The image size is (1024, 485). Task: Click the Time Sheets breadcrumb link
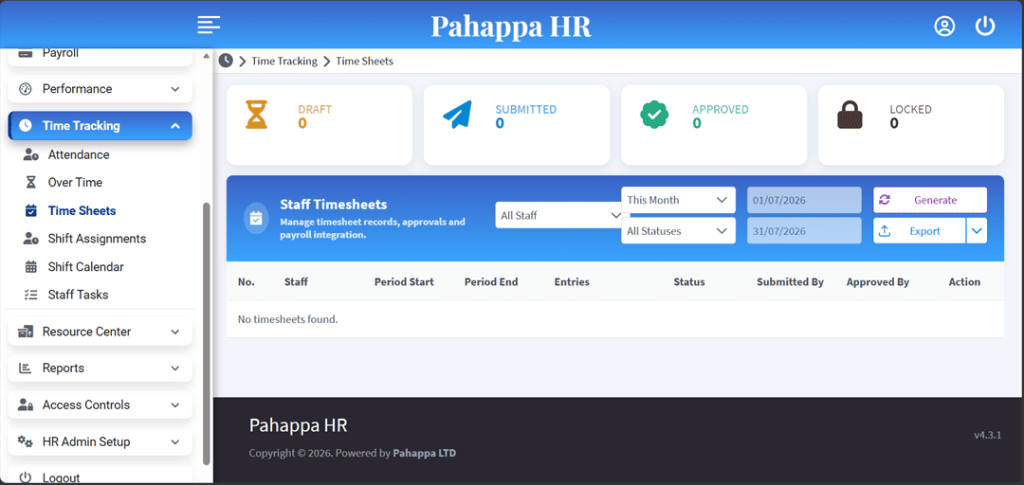pos(364,61)
